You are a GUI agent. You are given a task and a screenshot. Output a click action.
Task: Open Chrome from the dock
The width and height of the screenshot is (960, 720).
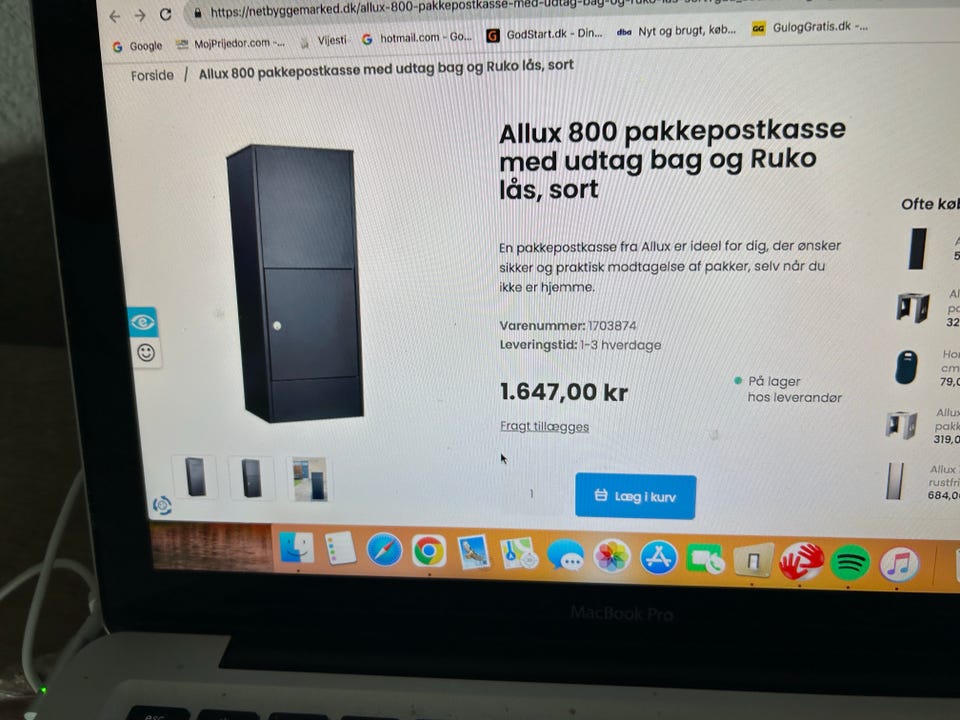tap(429, 551)
